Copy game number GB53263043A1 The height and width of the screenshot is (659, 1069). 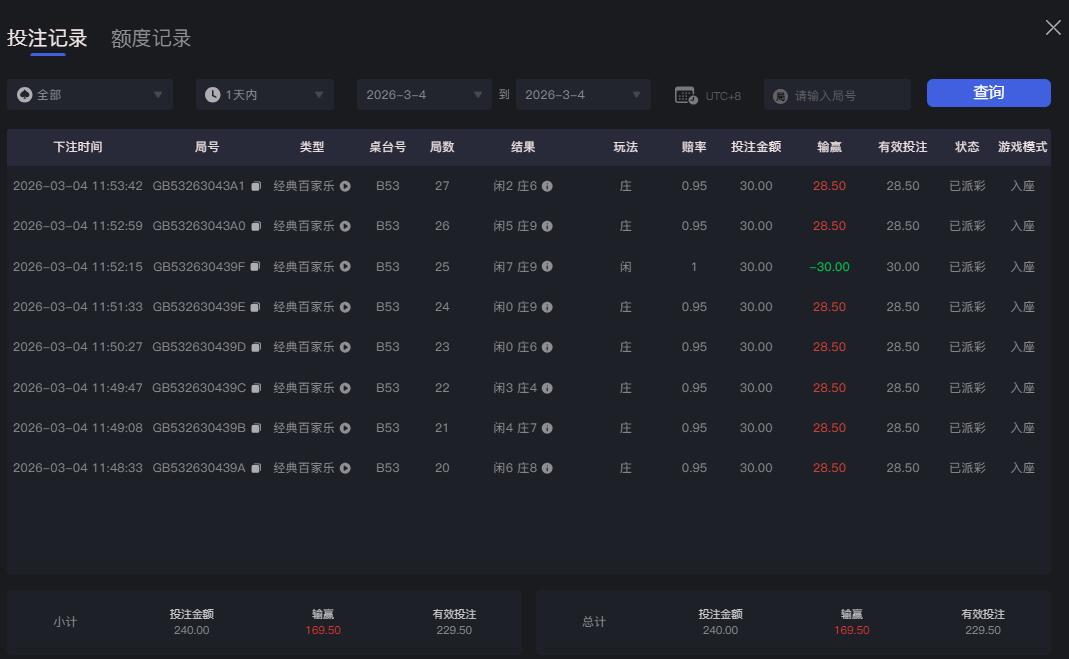[x=255, y=186]
